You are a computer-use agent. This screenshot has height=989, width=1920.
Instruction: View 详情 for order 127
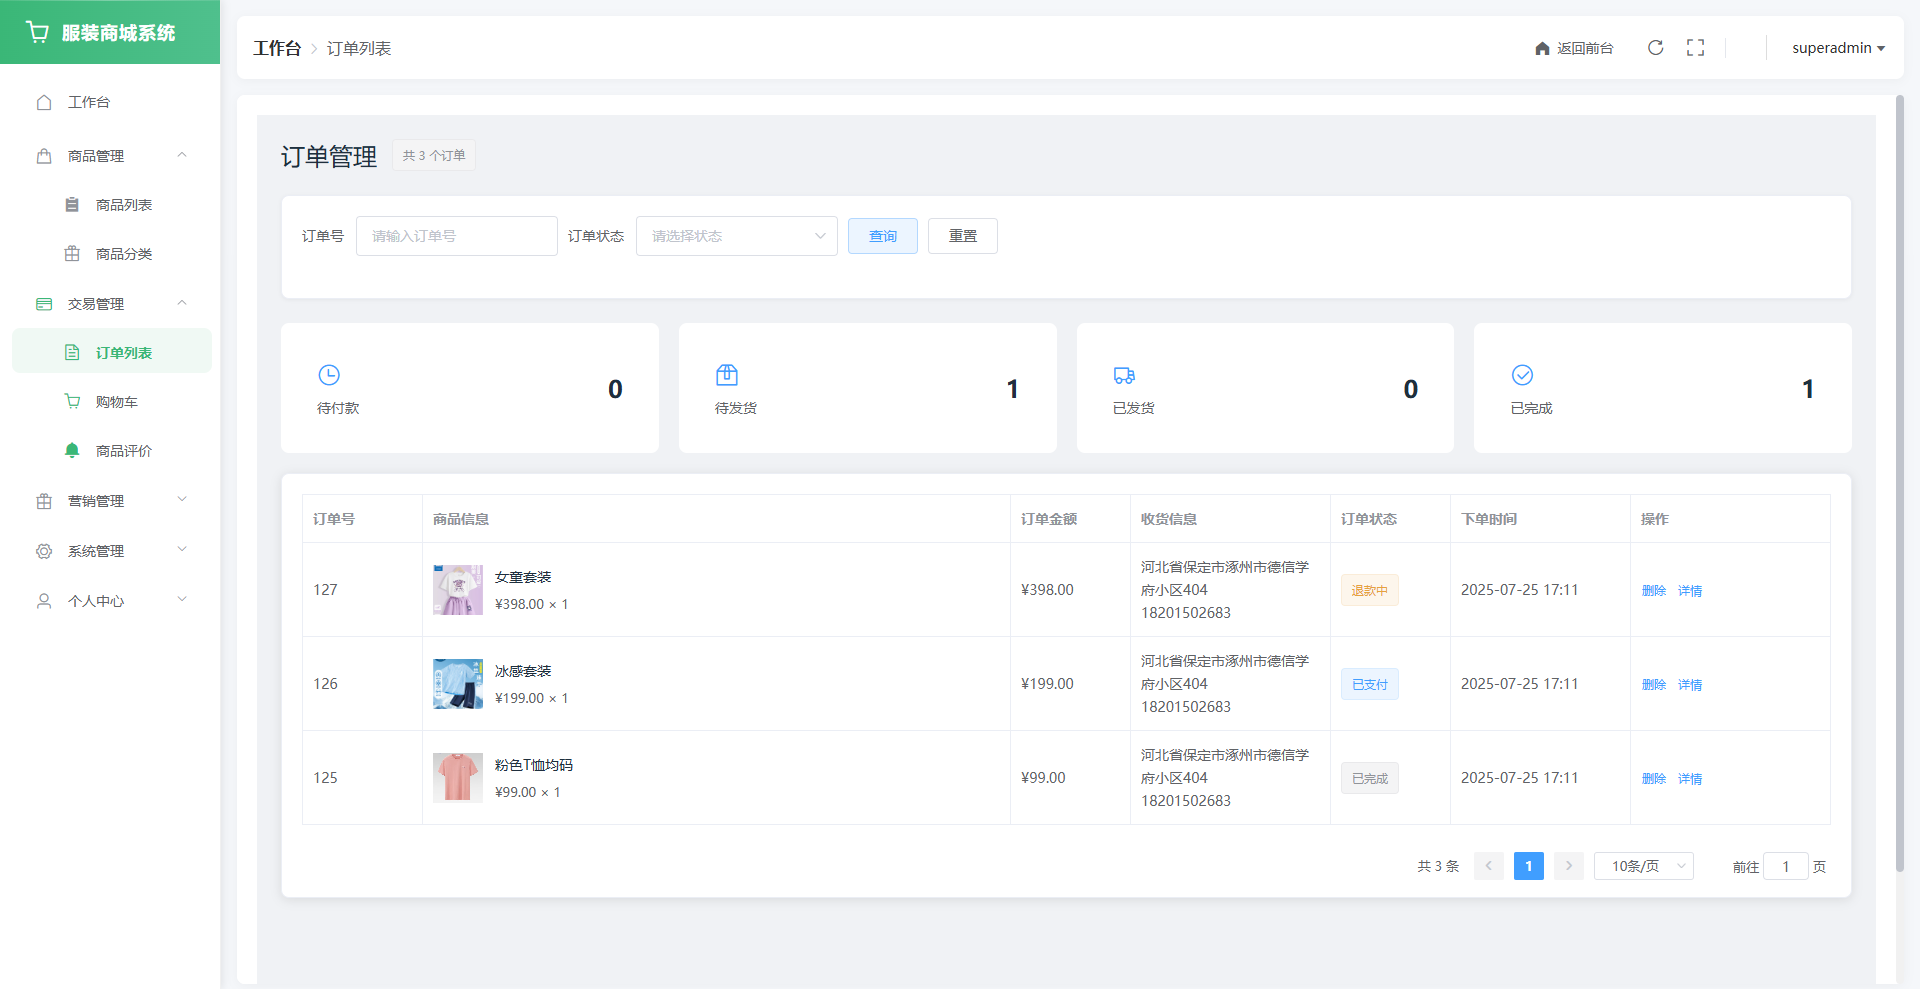click(x=1690, y=591)
